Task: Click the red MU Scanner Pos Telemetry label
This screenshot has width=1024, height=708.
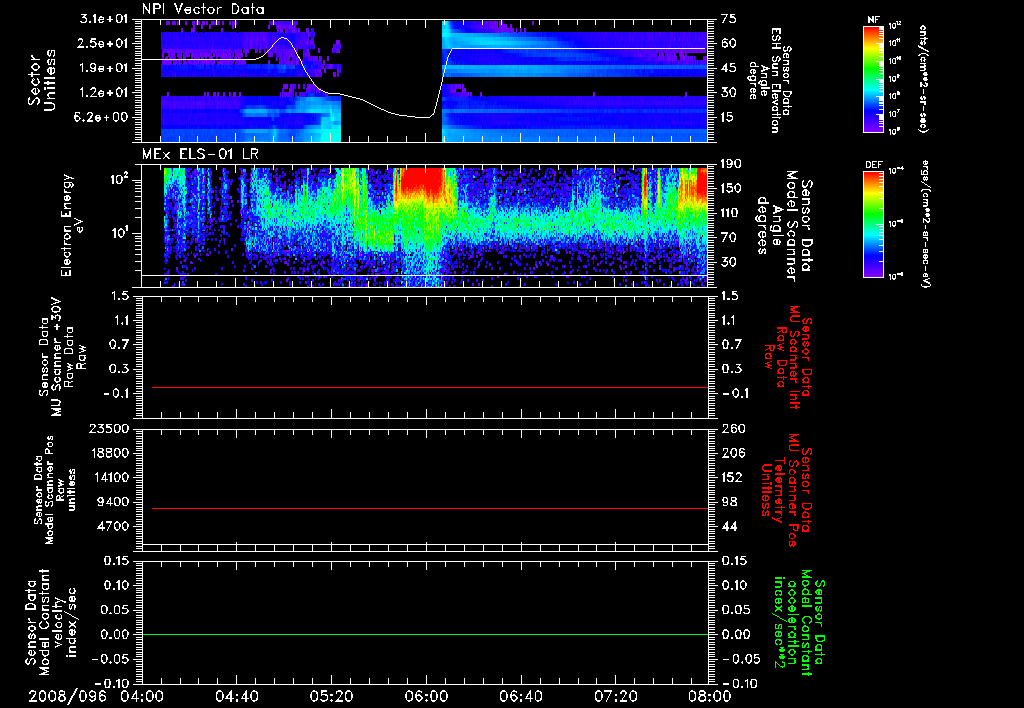Action: 786,489
